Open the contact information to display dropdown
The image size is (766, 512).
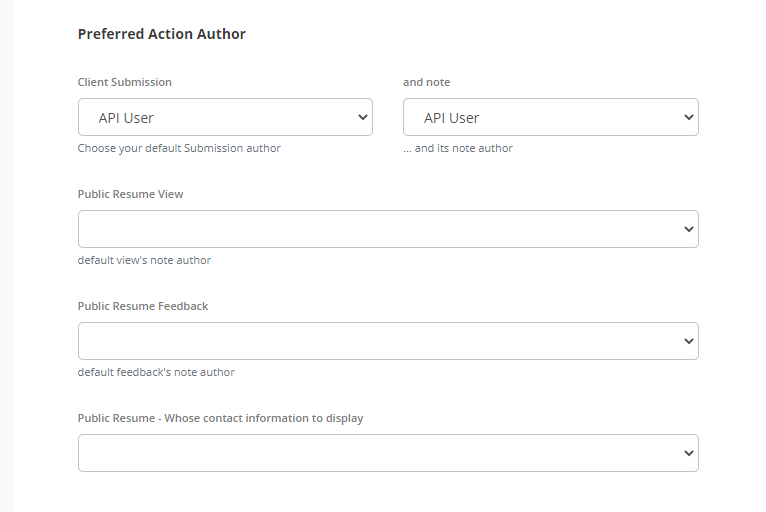(x=388, y=453)
